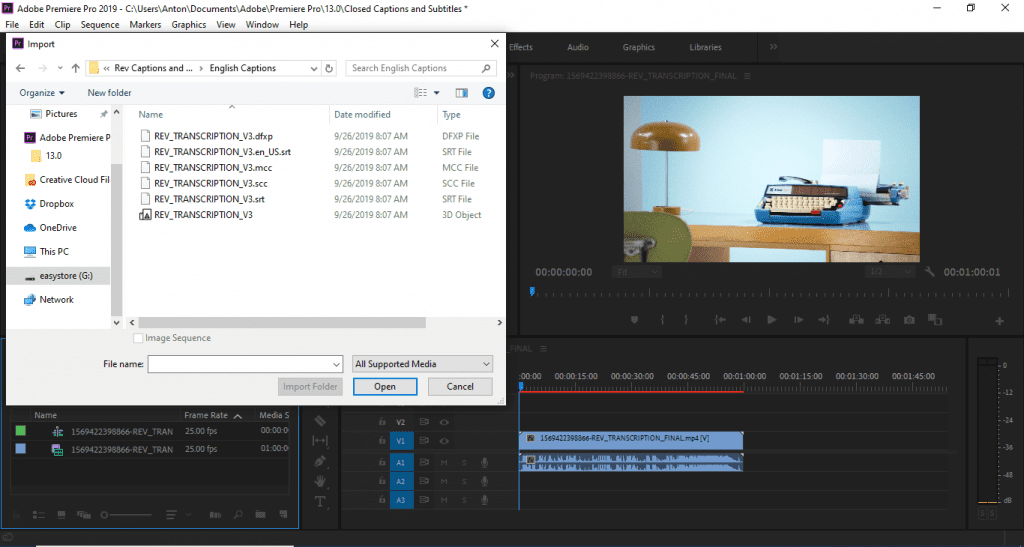Create a new bin in Project panel

[x=260, y=515]
